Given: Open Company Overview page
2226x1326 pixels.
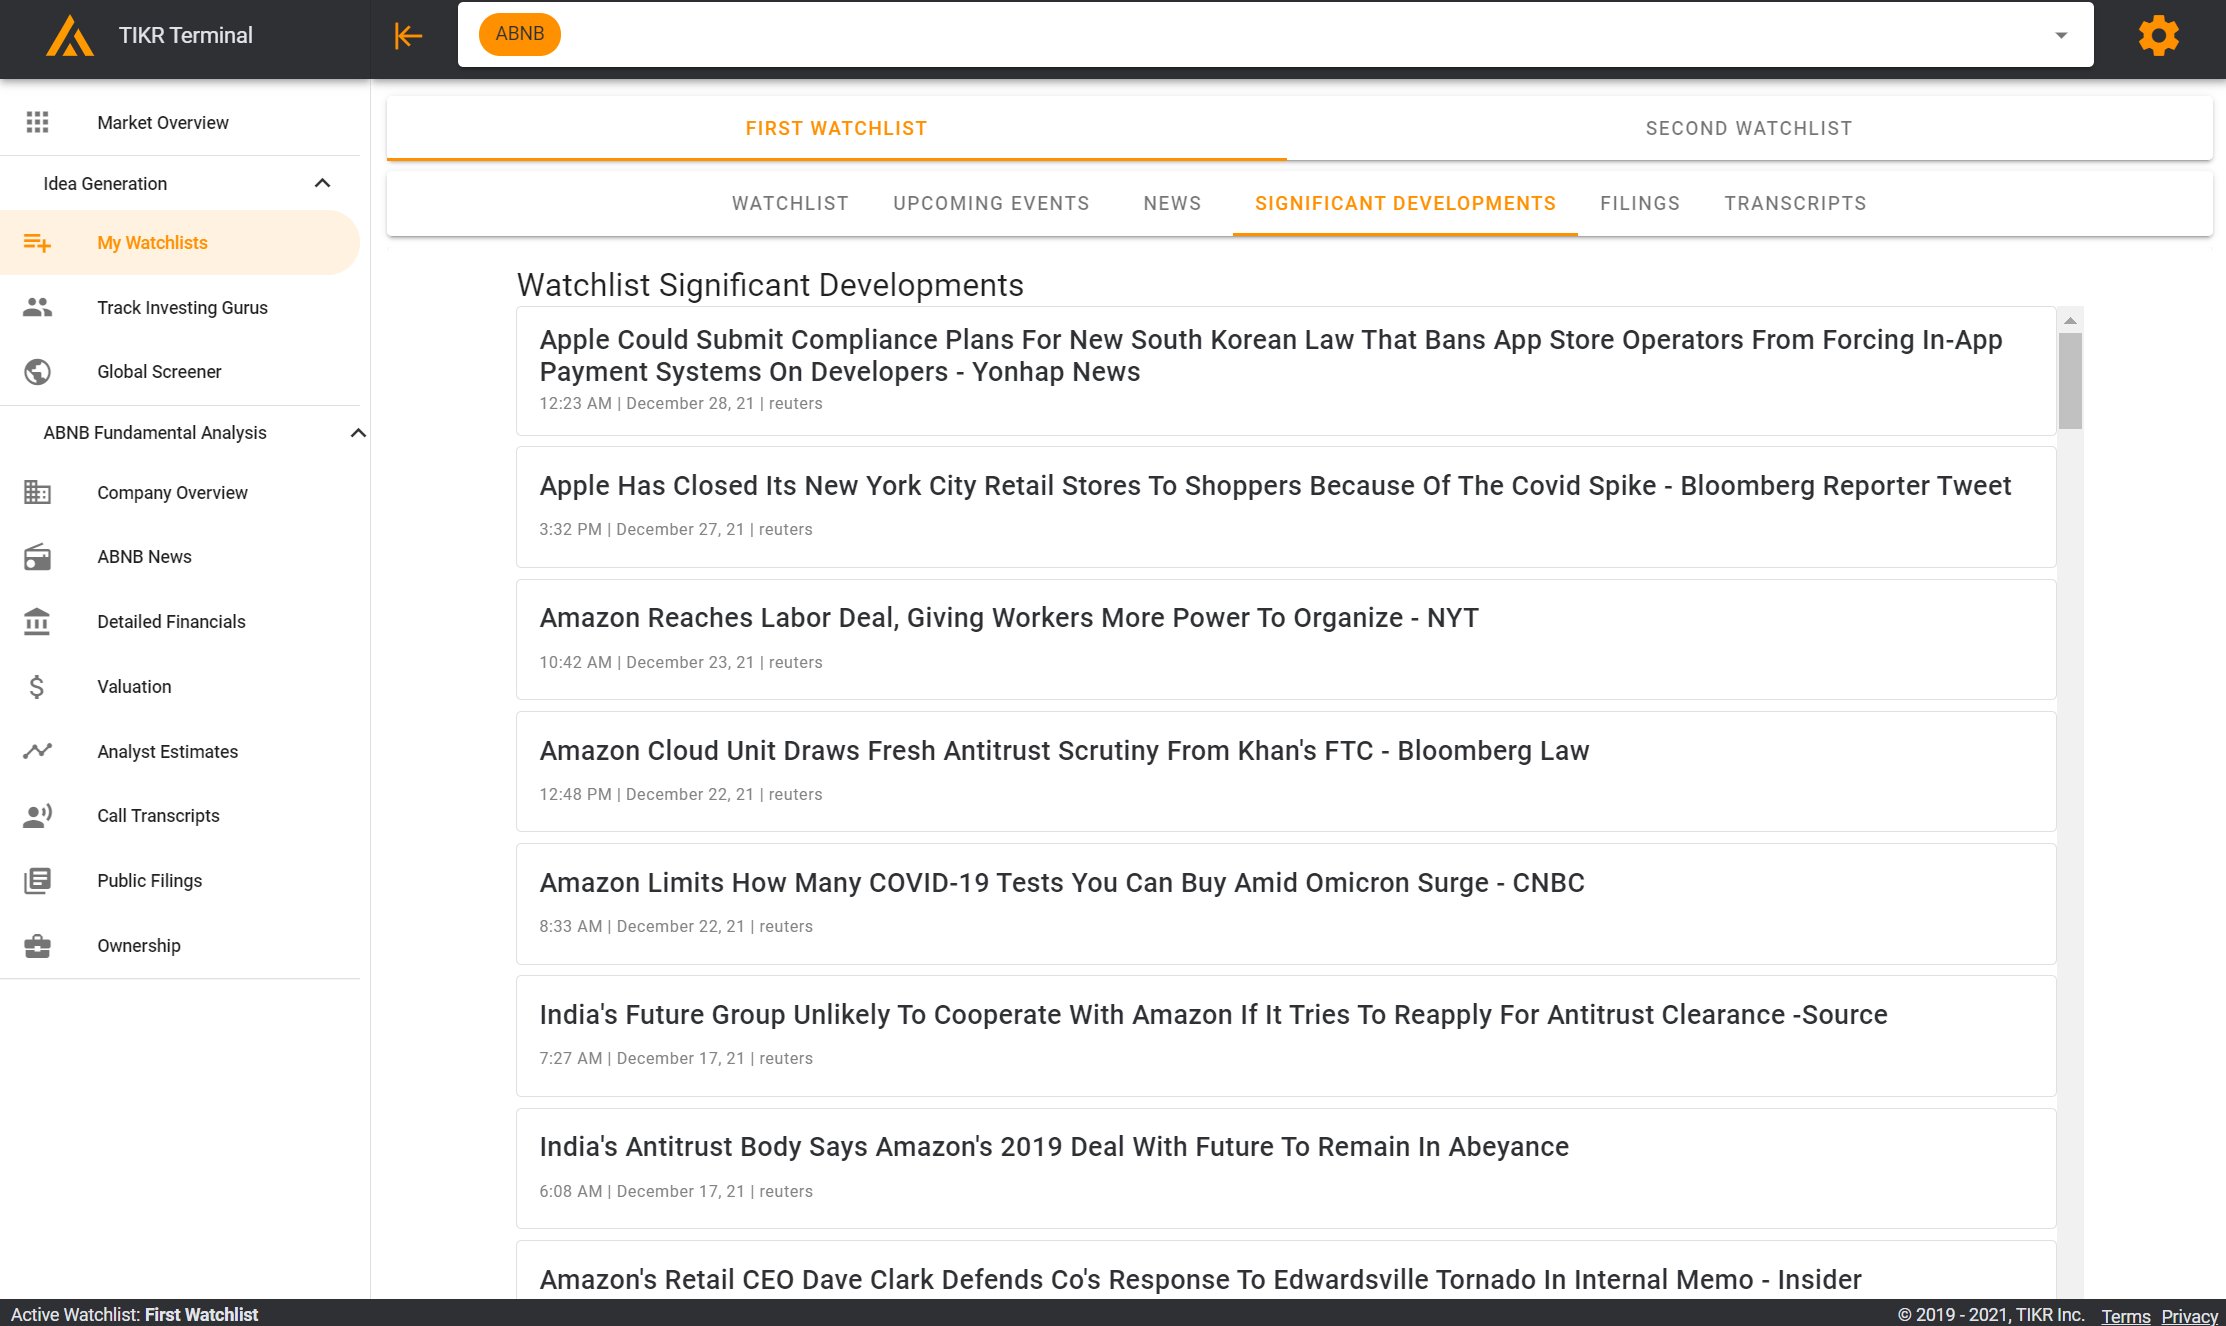Looking at the screenshot, I should [180, 492].
